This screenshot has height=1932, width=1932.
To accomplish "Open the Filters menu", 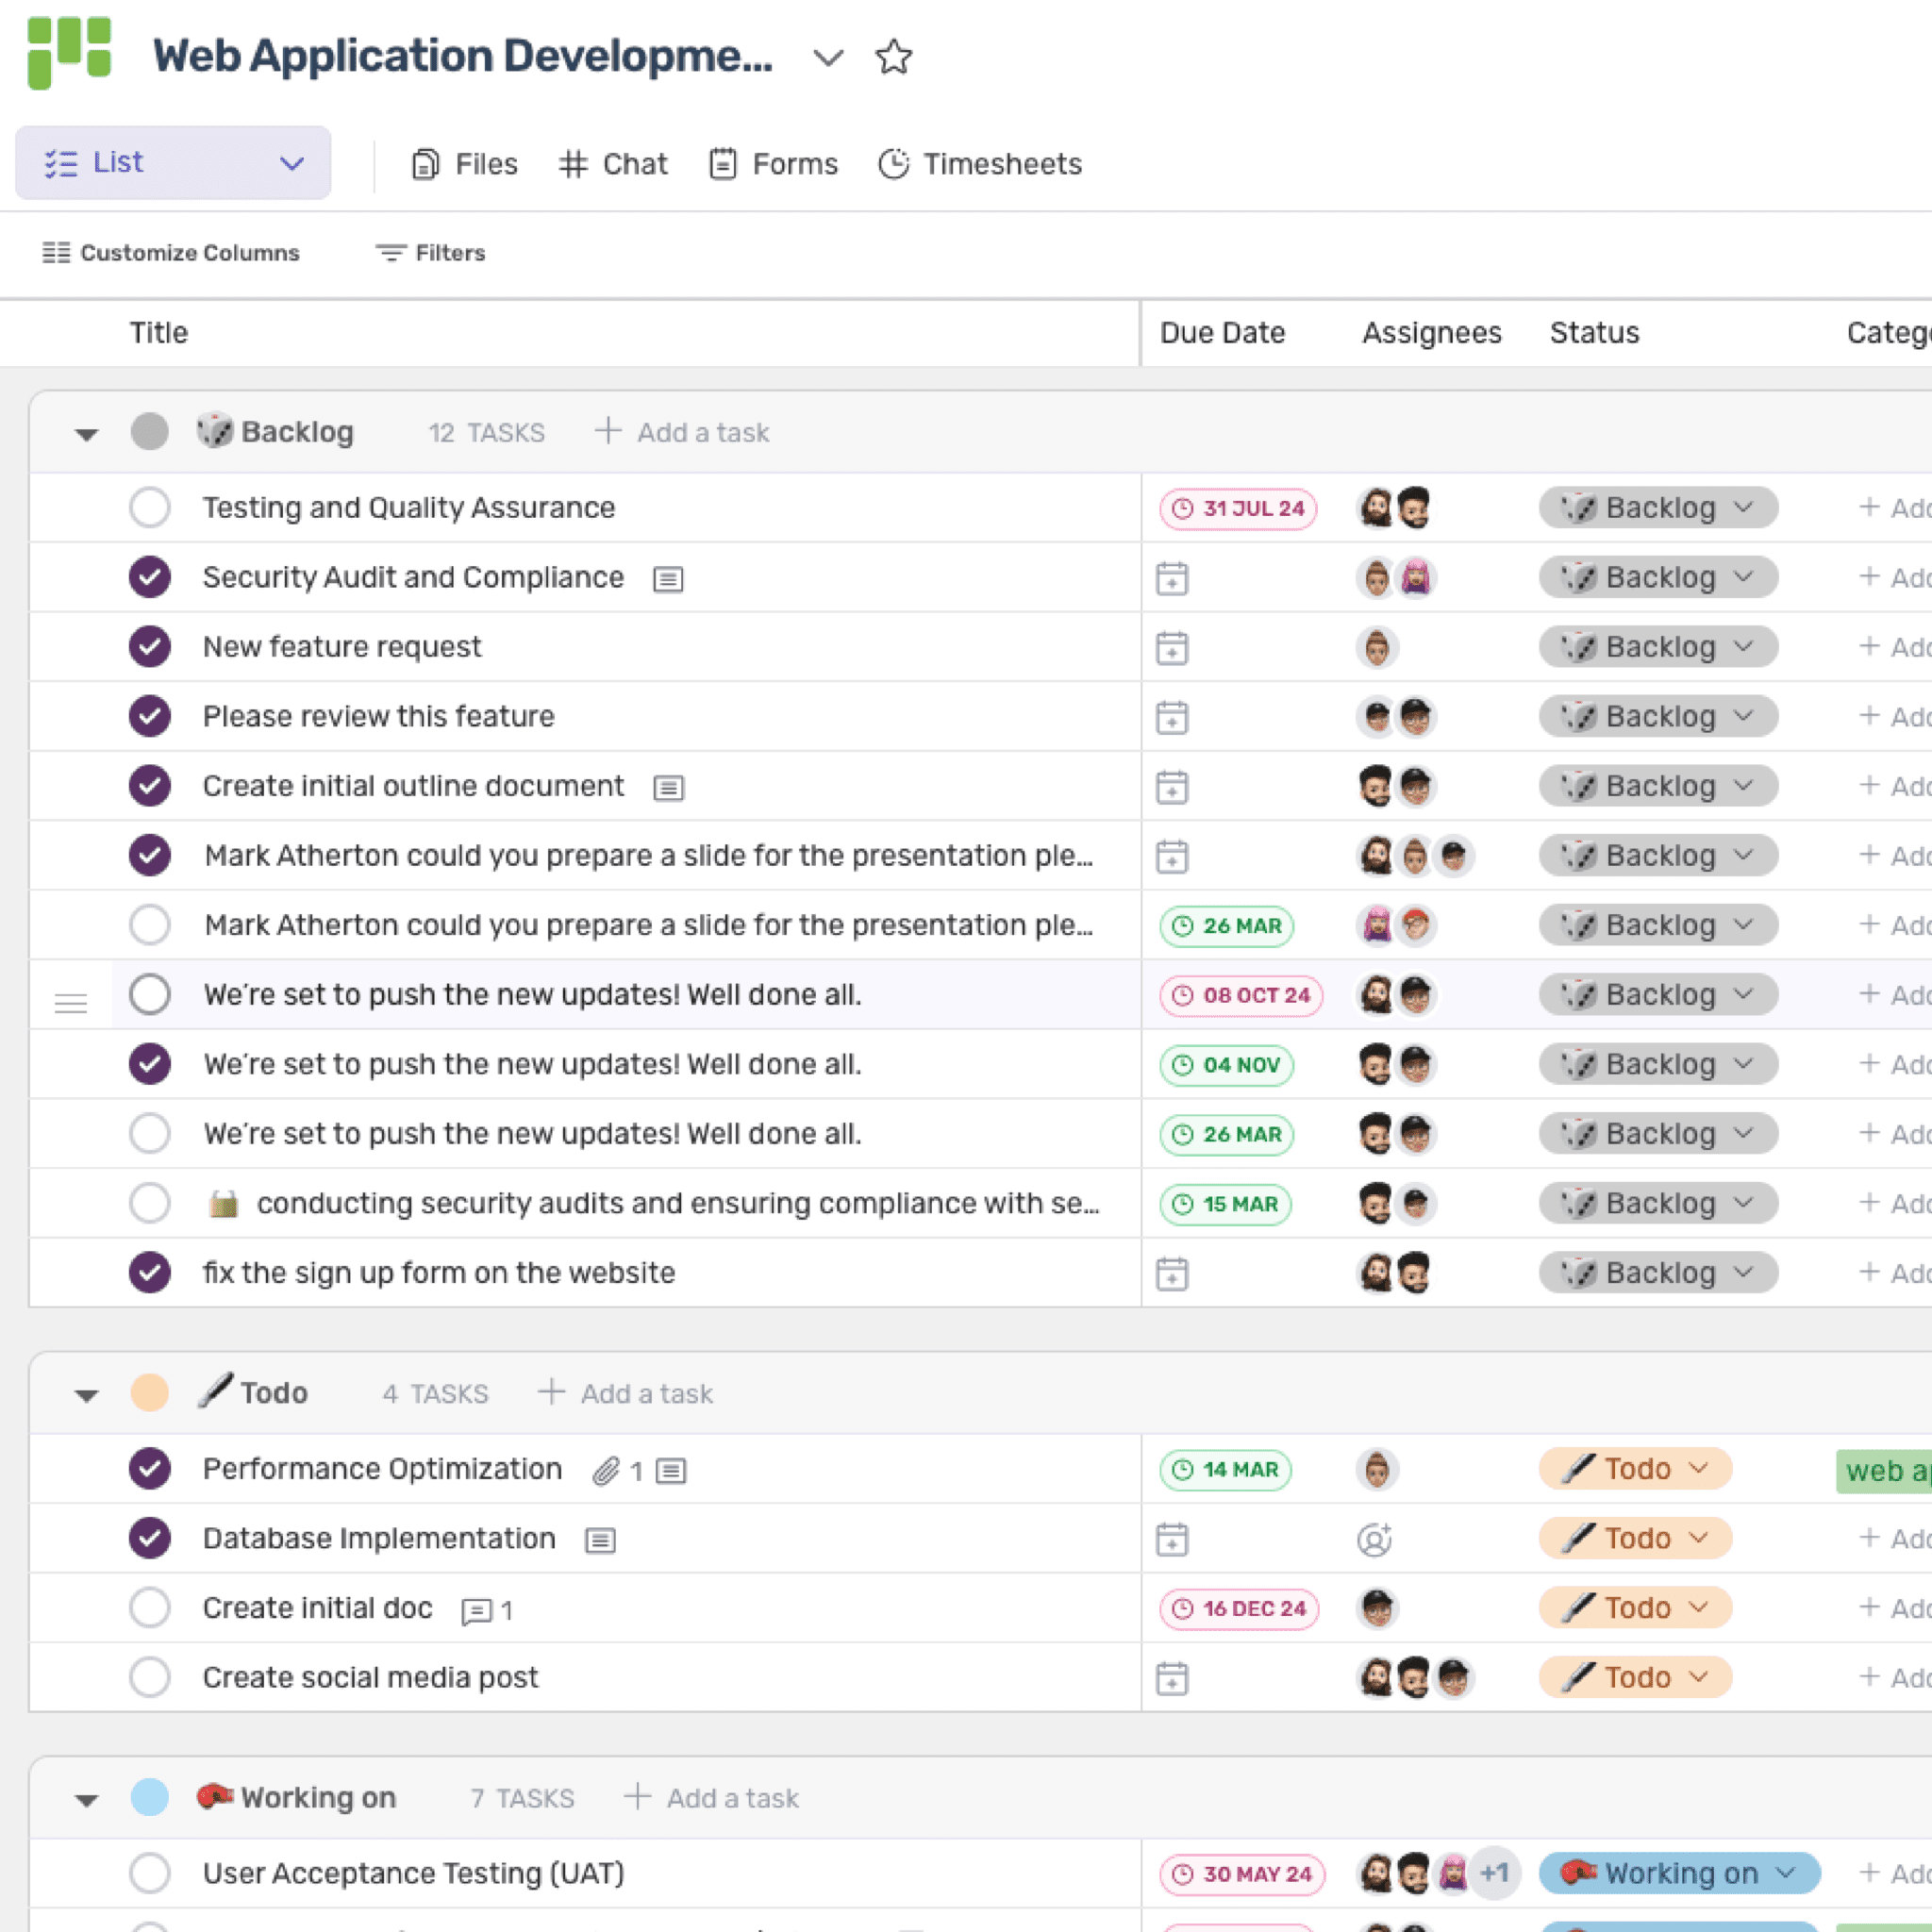I will click(430, 253).
